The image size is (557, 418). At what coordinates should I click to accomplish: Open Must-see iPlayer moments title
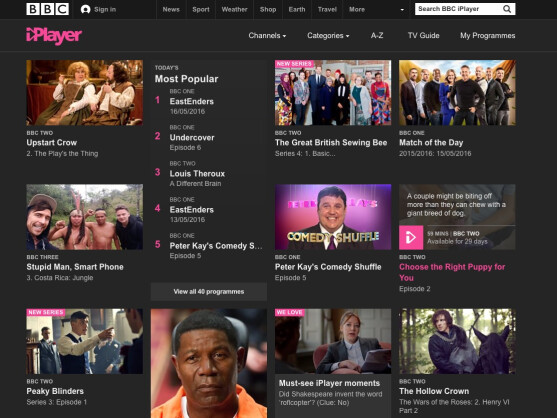[329, 384]
